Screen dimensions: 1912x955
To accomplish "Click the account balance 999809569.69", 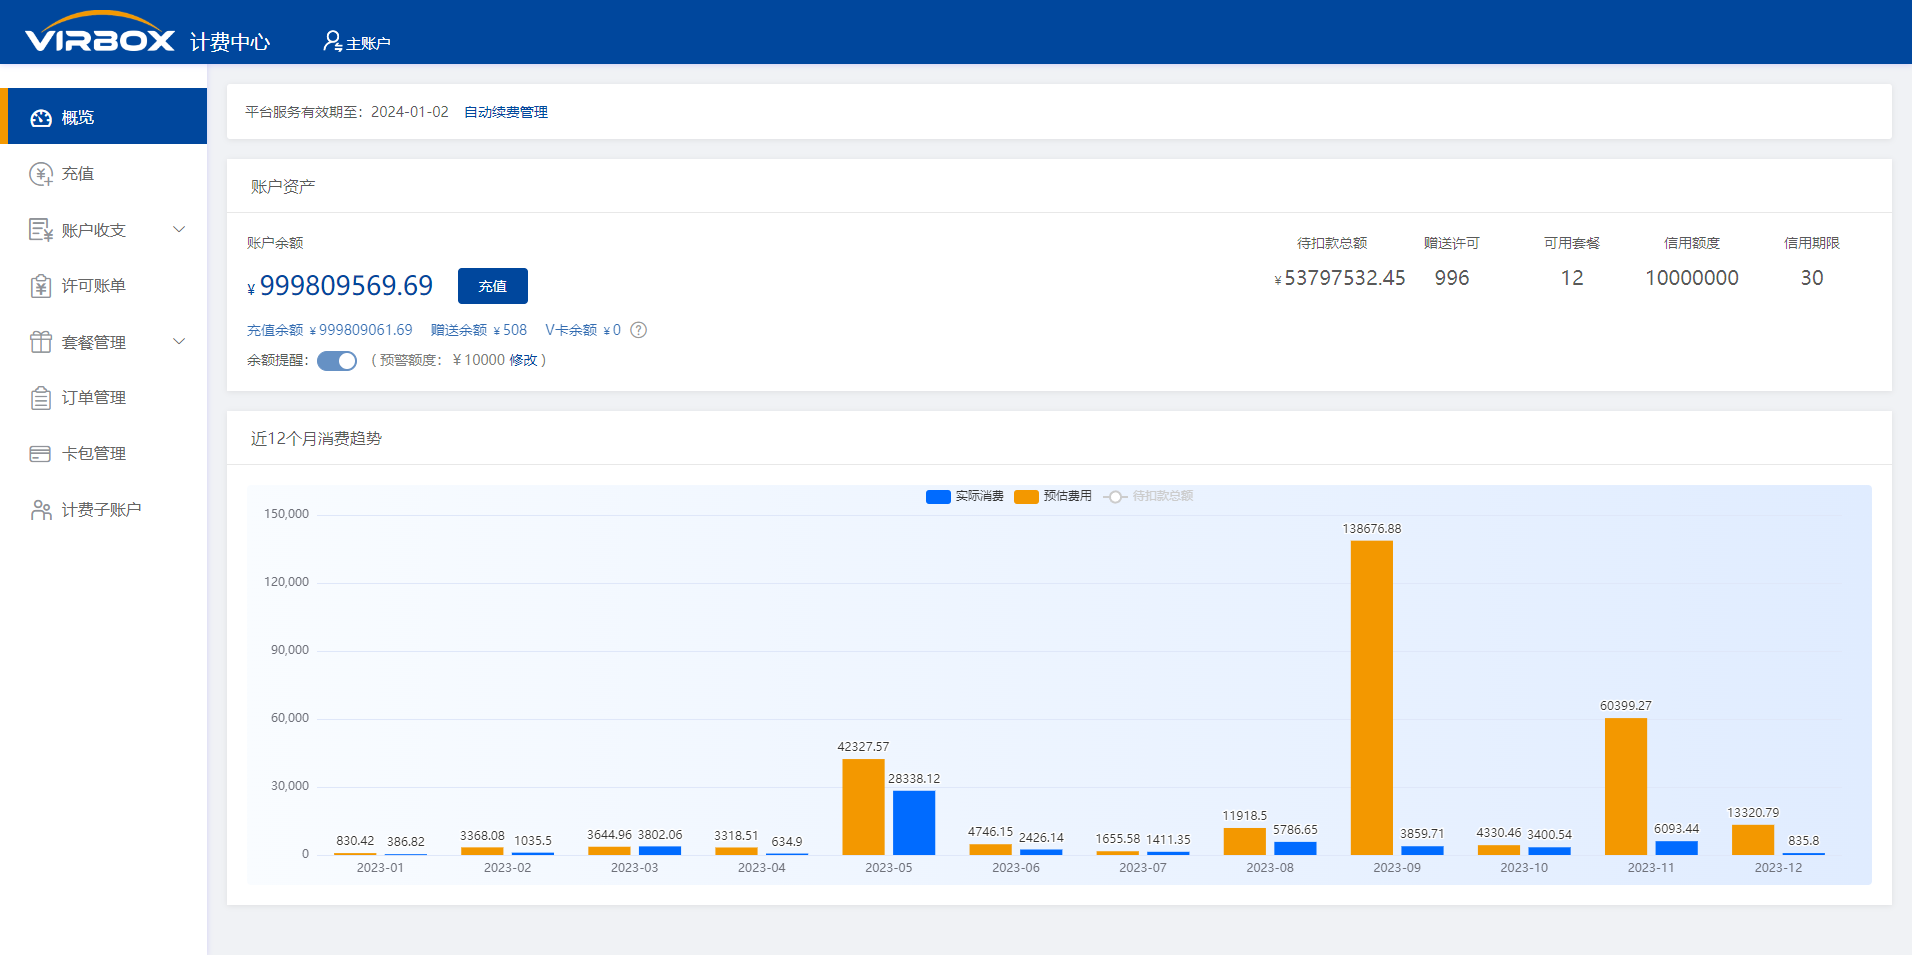I will (x=340, y=286).
